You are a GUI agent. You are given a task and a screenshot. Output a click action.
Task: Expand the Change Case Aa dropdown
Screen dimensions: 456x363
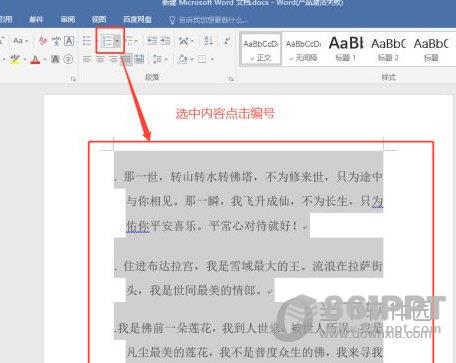pyautogui.click(x=20, y=41)
